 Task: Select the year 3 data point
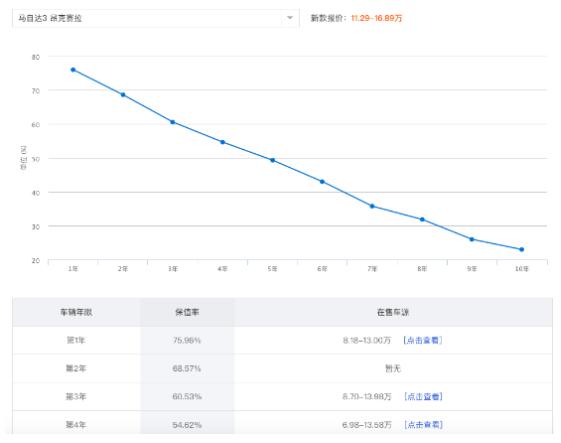point(173,122)
